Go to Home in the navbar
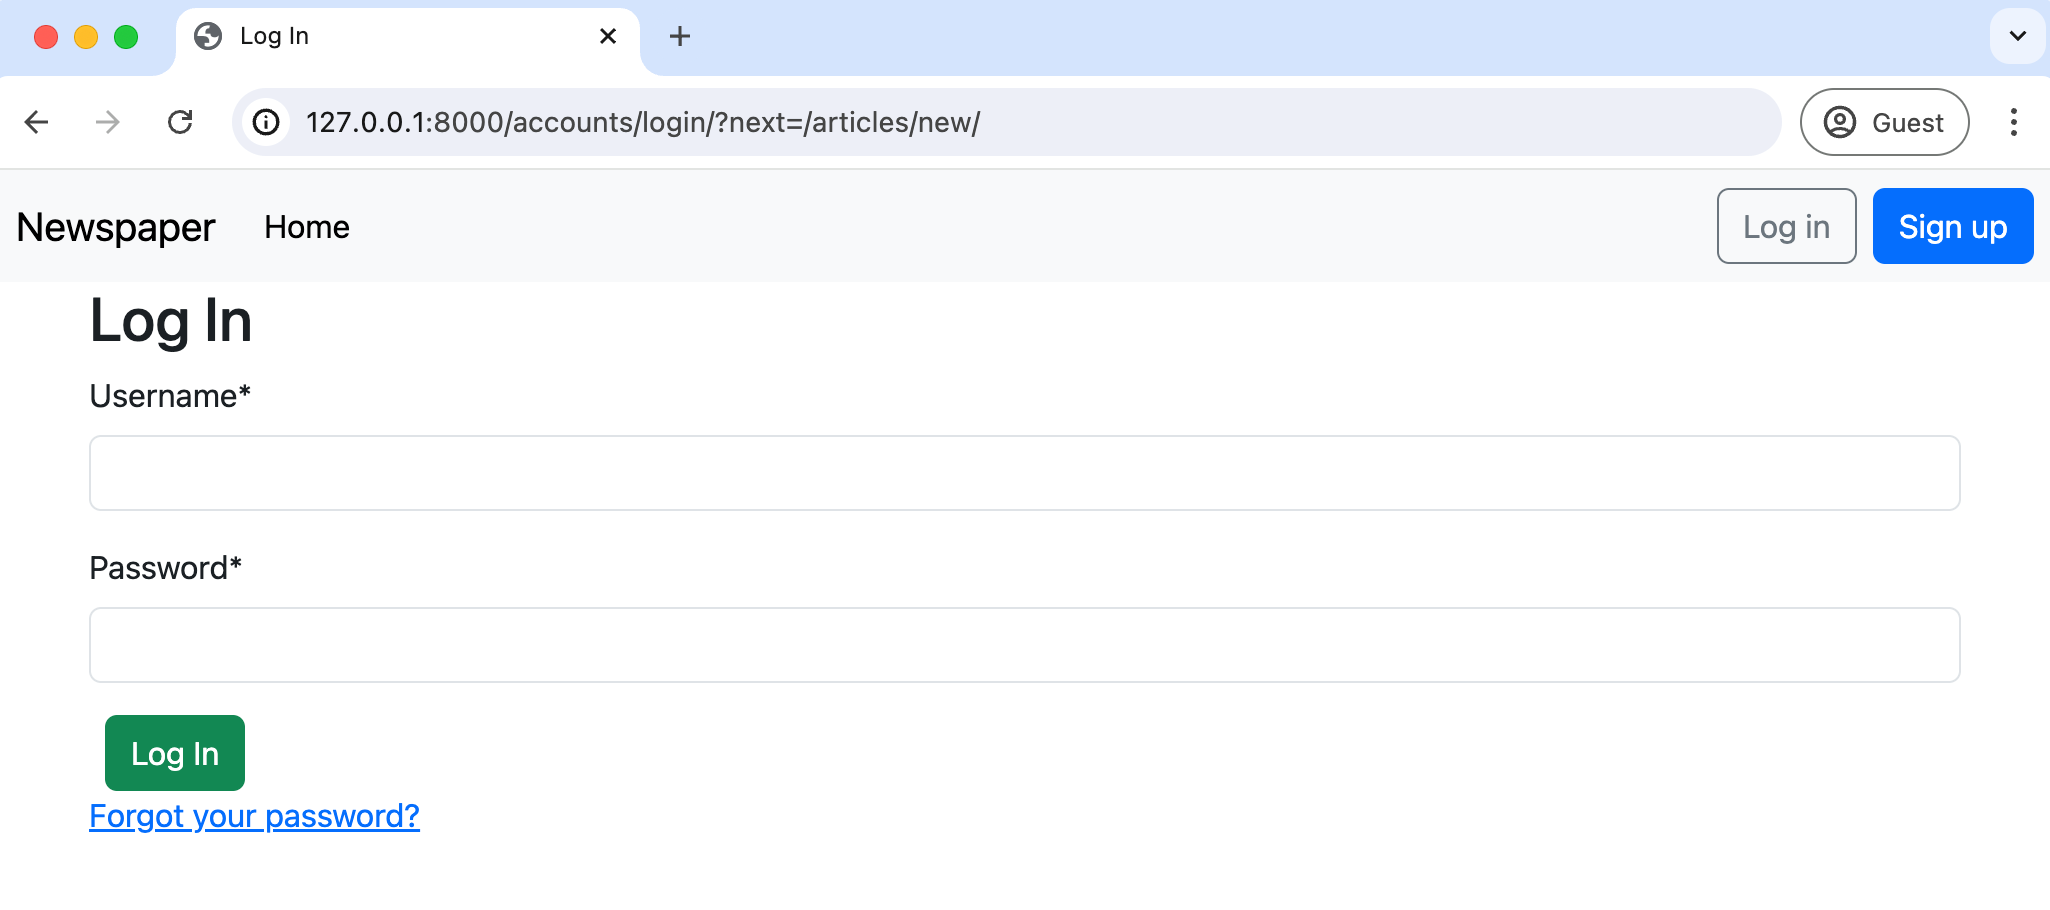Screen dimensions: 2050x910 tap(307, 227)
